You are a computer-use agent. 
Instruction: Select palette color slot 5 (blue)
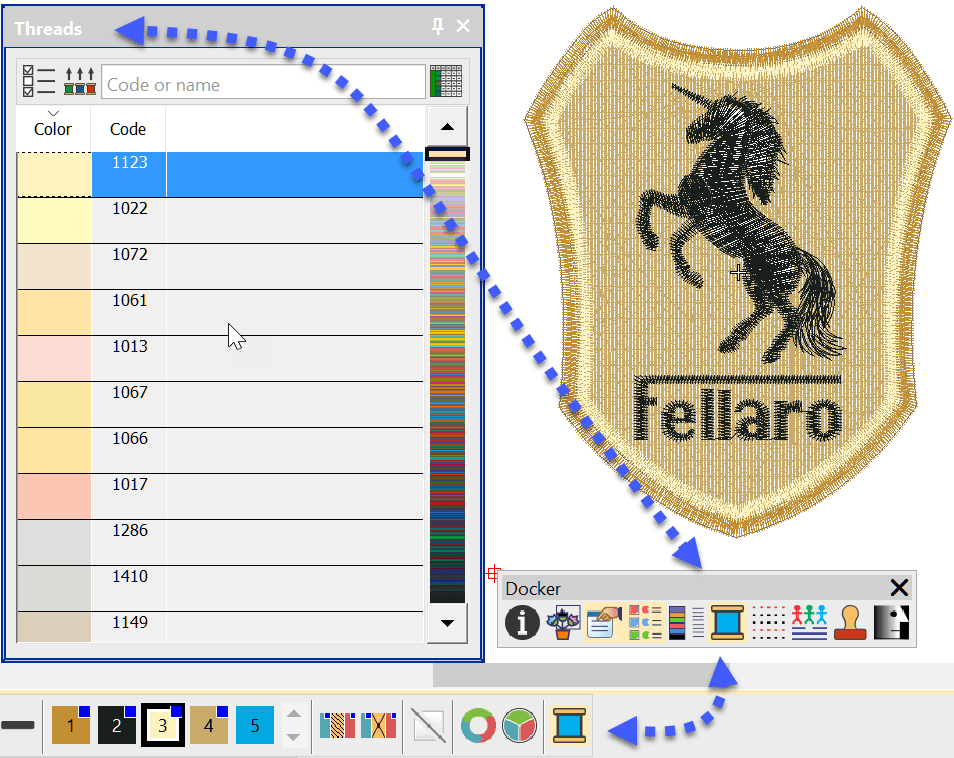(x=255, y=725)
